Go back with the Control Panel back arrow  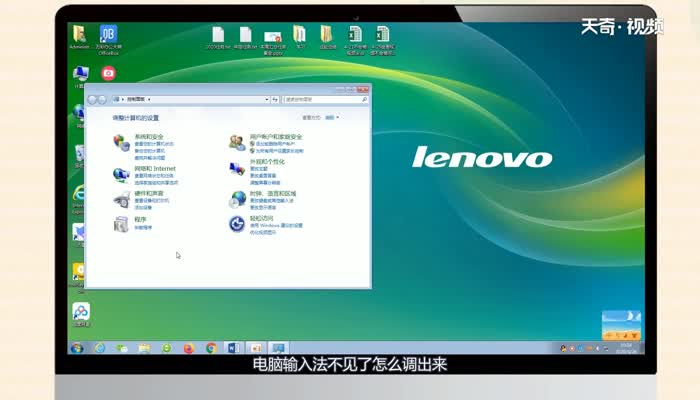point(92,100)
